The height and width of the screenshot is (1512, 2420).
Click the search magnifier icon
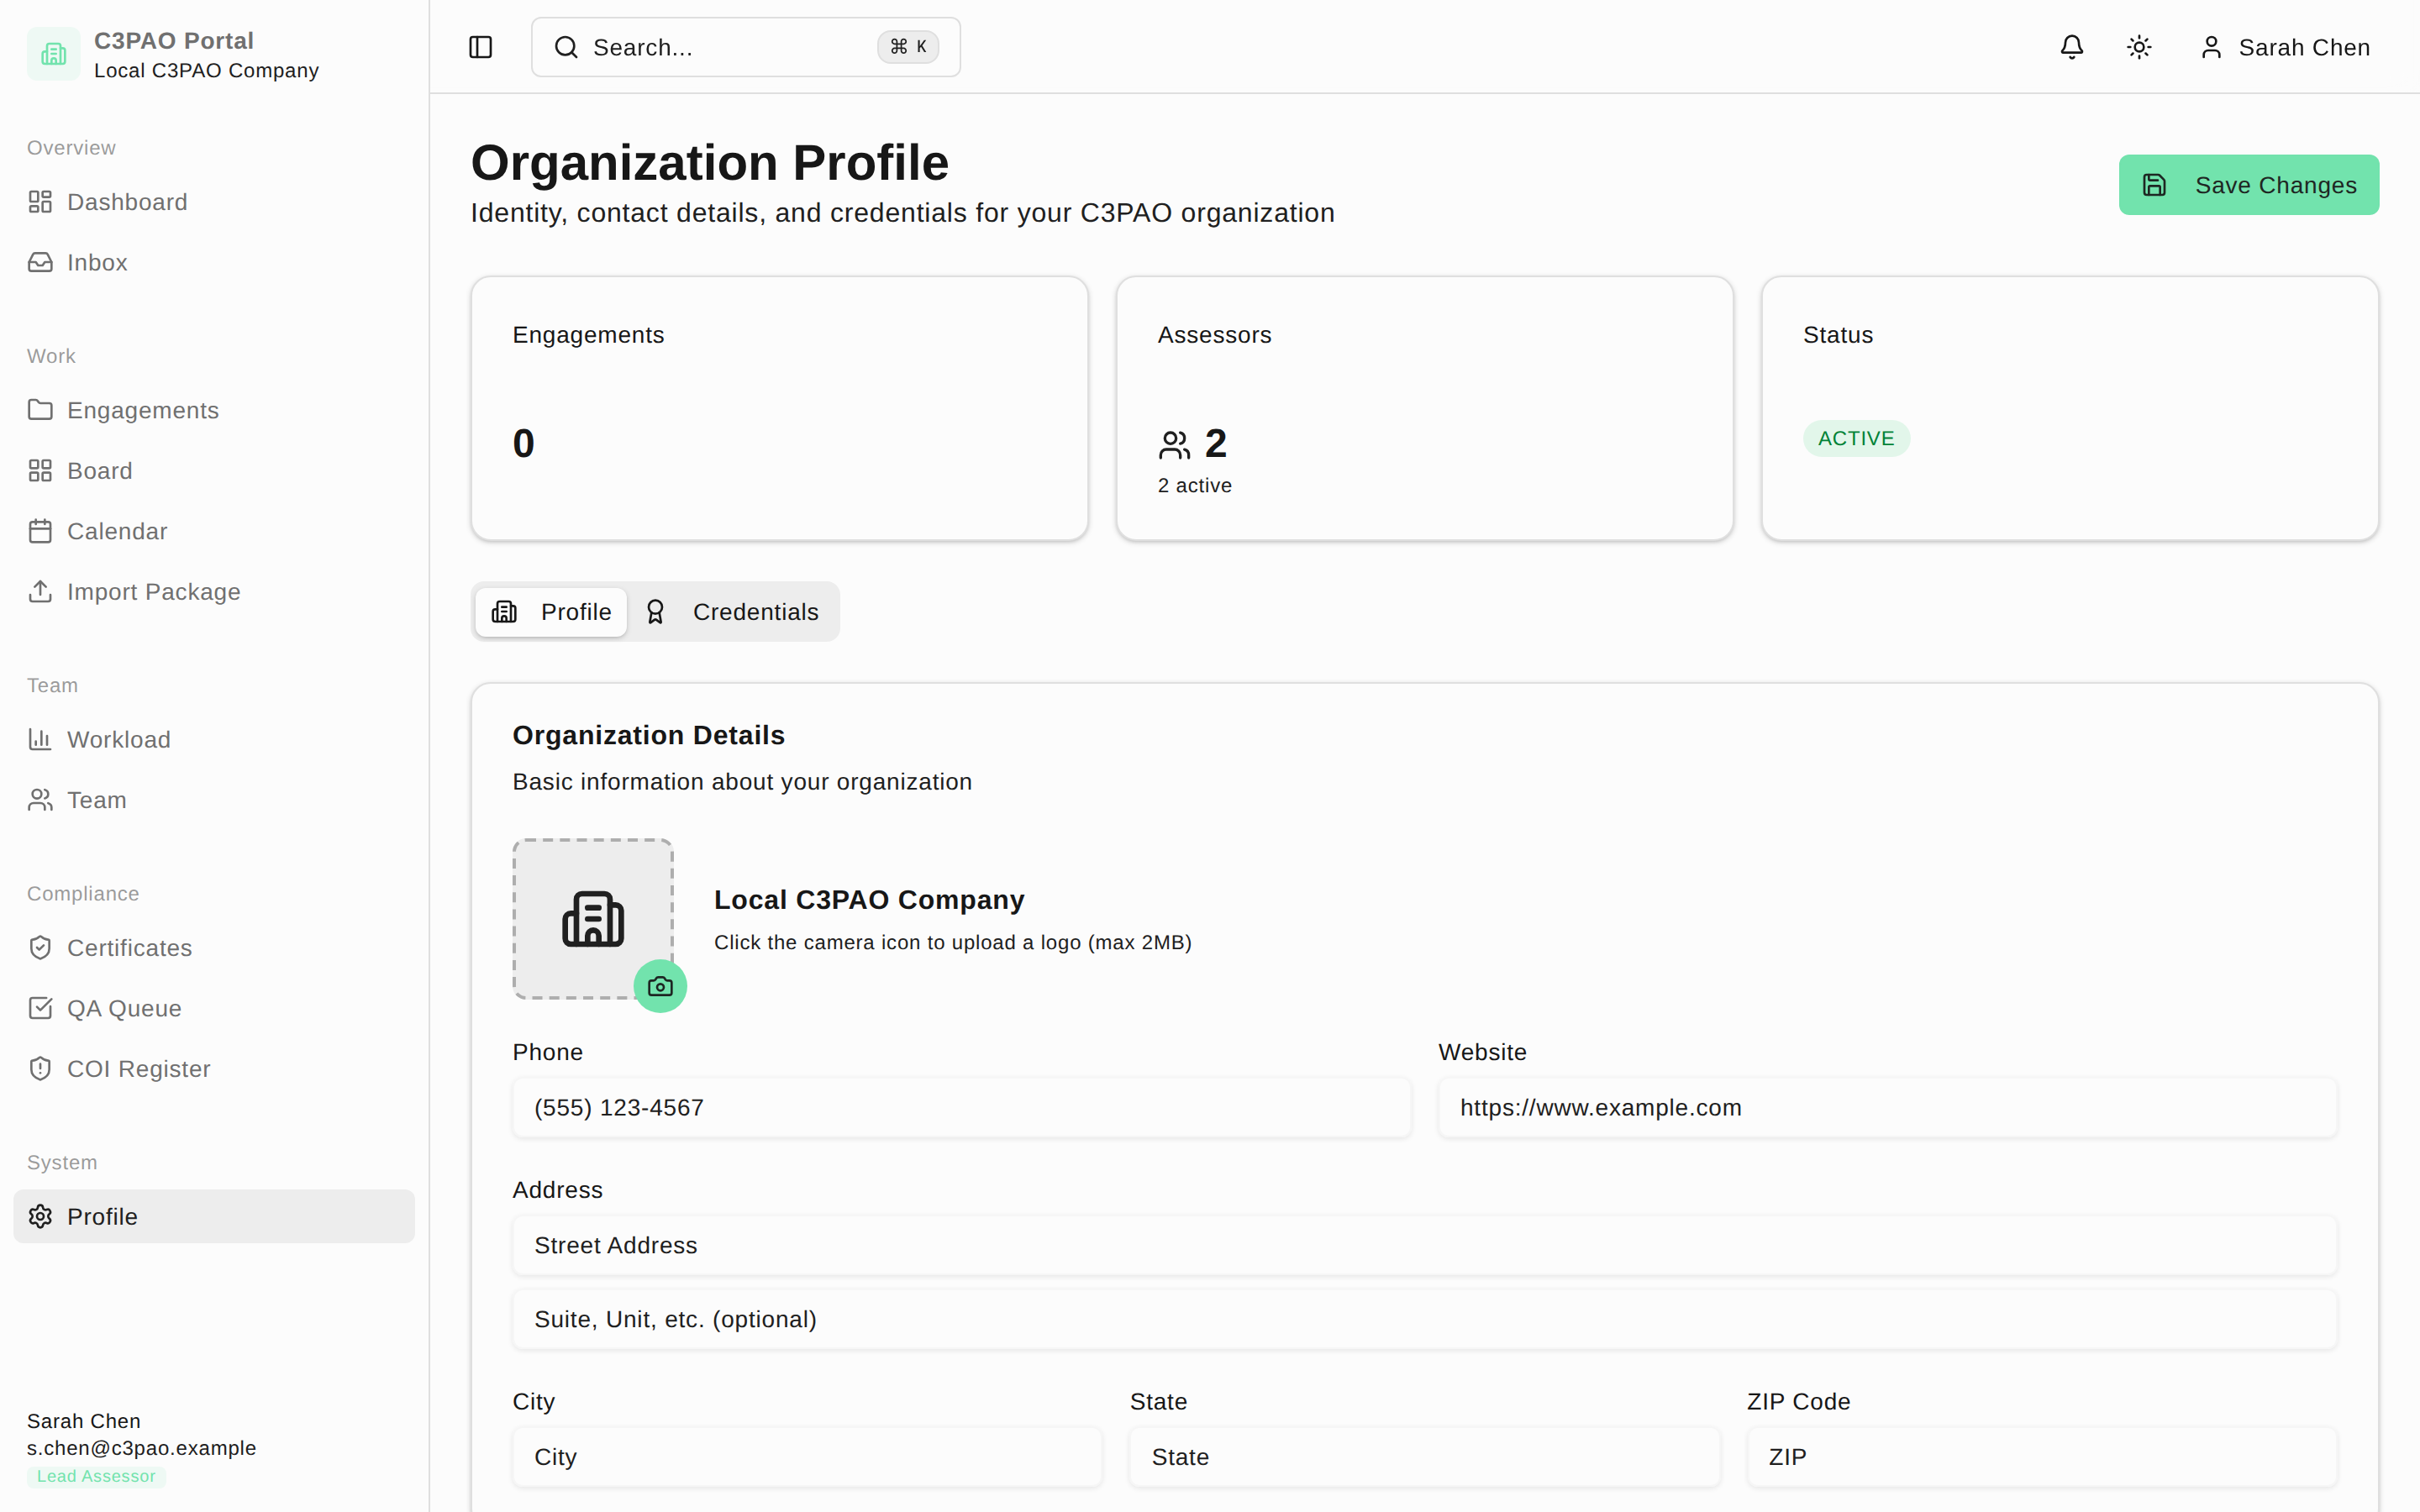566,47
